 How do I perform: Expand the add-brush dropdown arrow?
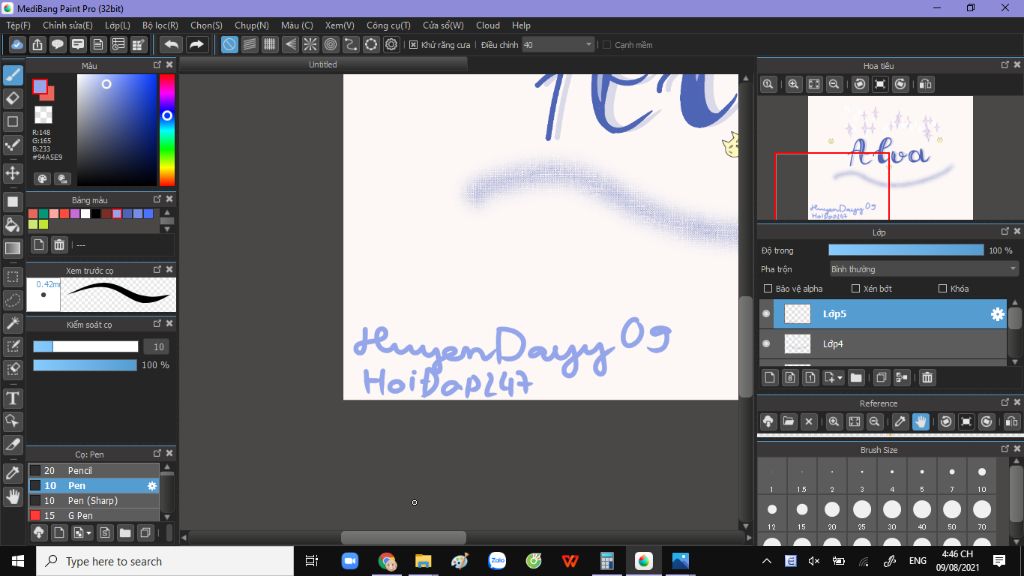pyautogui.click(x=89, y=533)
